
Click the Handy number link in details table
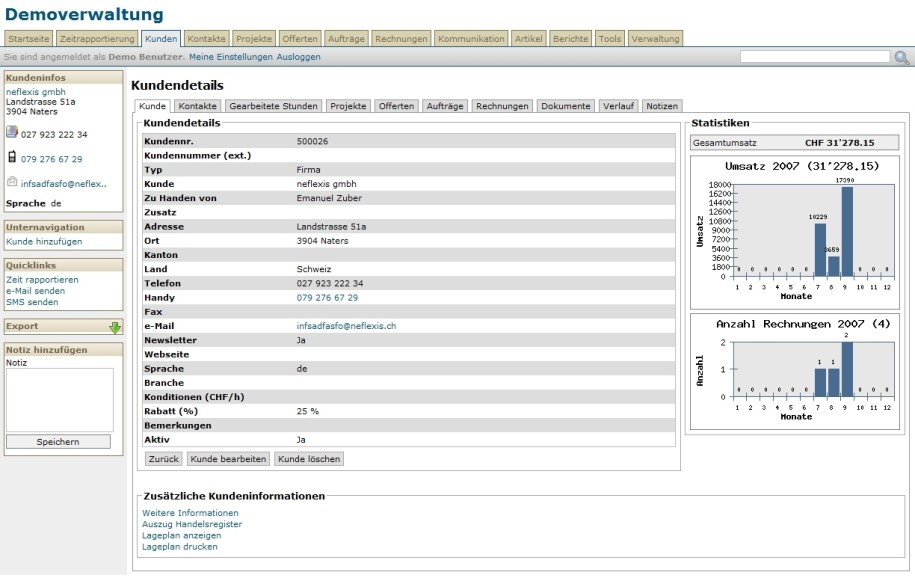pyautogui.click(x=327, y=297)
